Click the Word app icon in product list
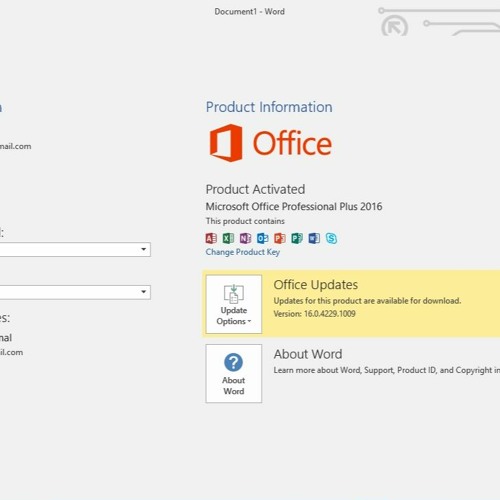 tap(314, 238)
